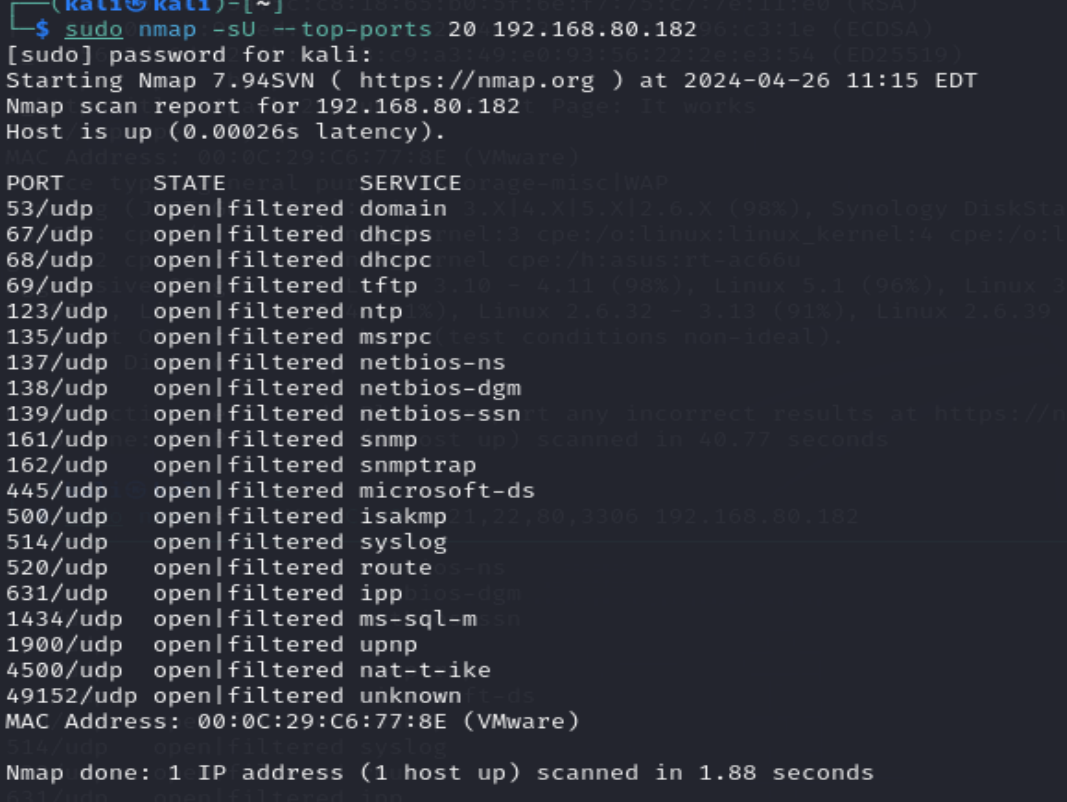Click the nat-t-ike service name

coord(425,670)
